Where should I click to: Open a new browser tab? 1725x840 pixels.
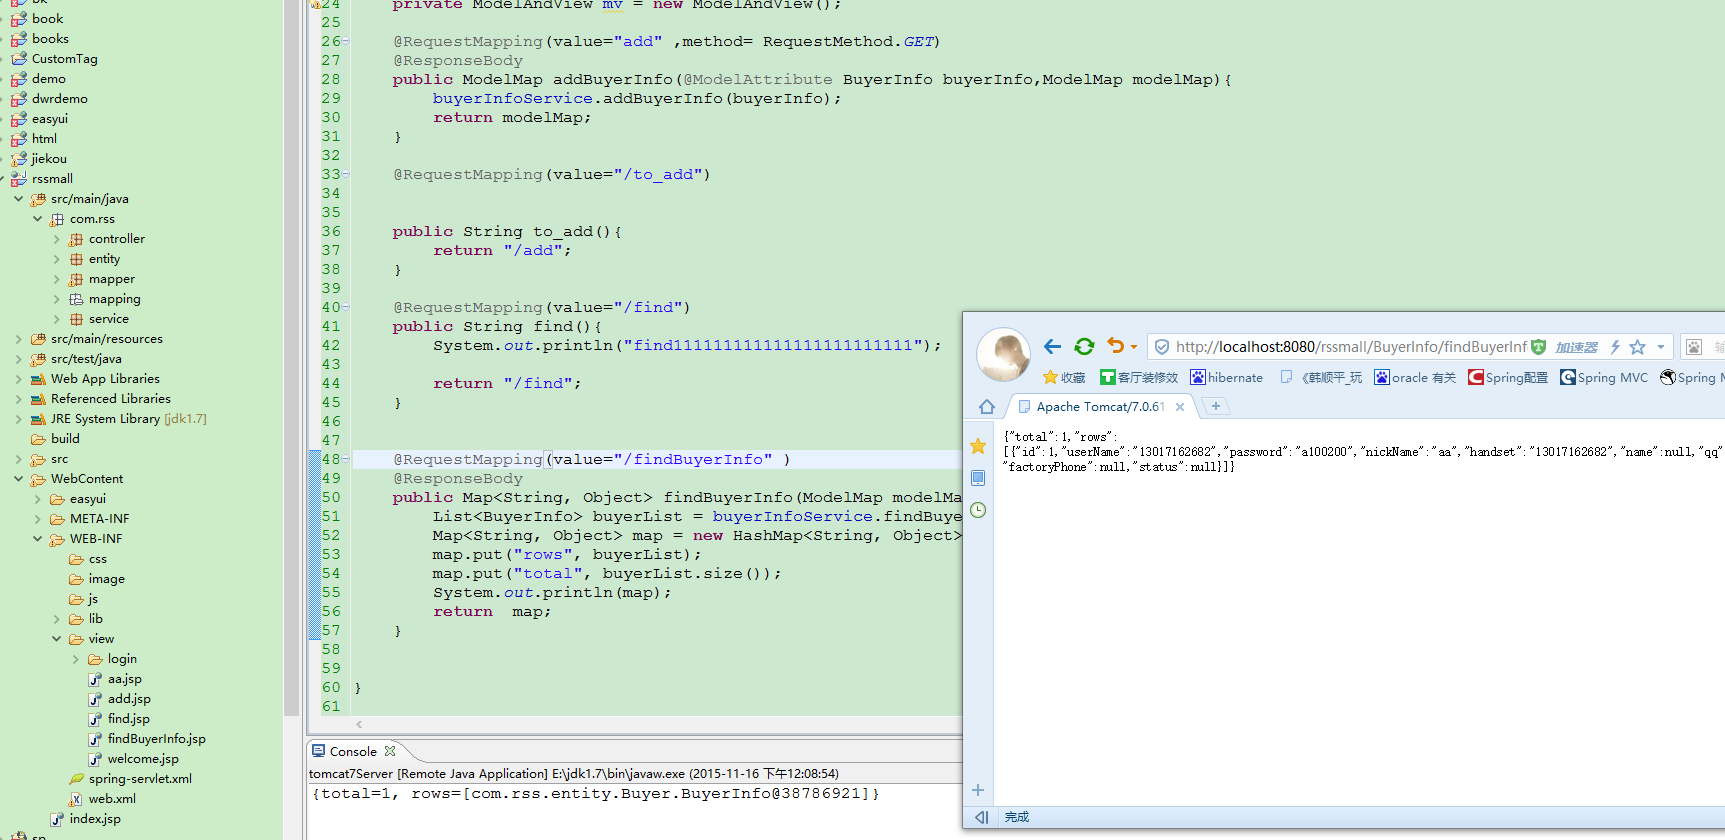[1215, 406]
